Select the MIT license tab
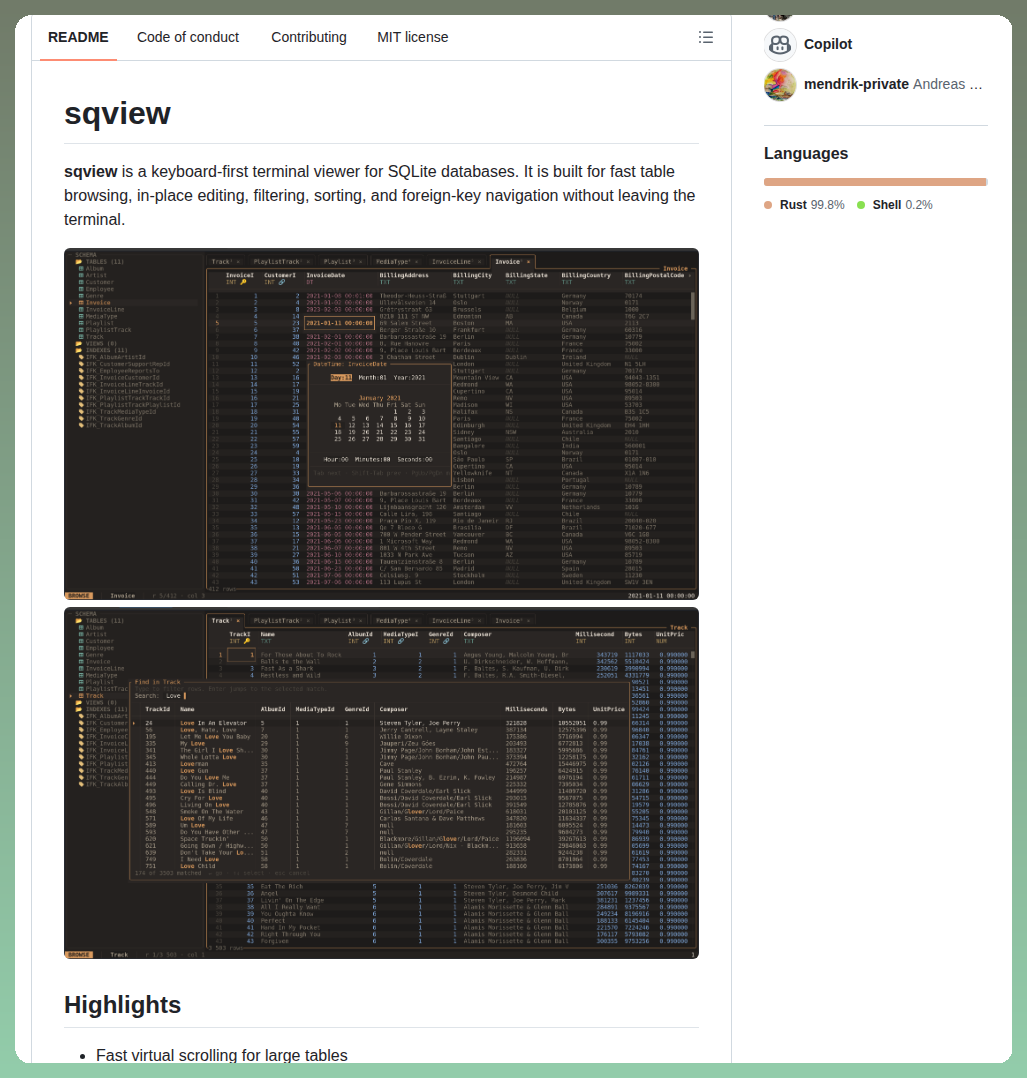The height and width of the screenshot is (1078, 1027). click(x=412, y=37)
